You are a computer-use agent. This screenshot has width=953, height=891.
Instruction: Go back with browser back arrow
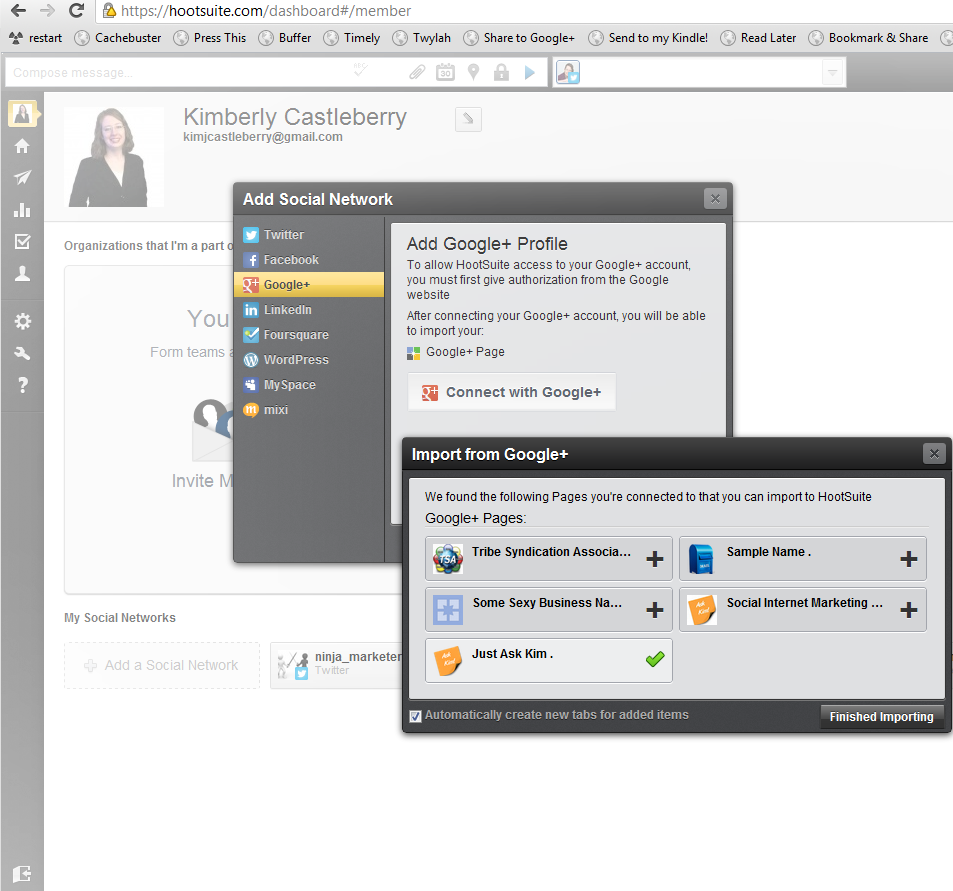(19, 10)
